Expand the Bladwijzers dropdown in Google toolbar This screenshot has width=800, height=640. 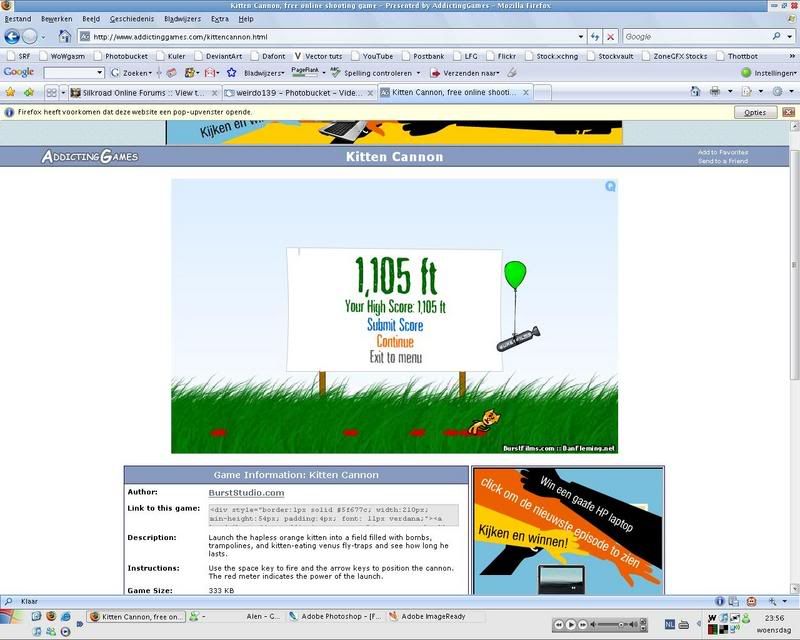pos(283,73)
